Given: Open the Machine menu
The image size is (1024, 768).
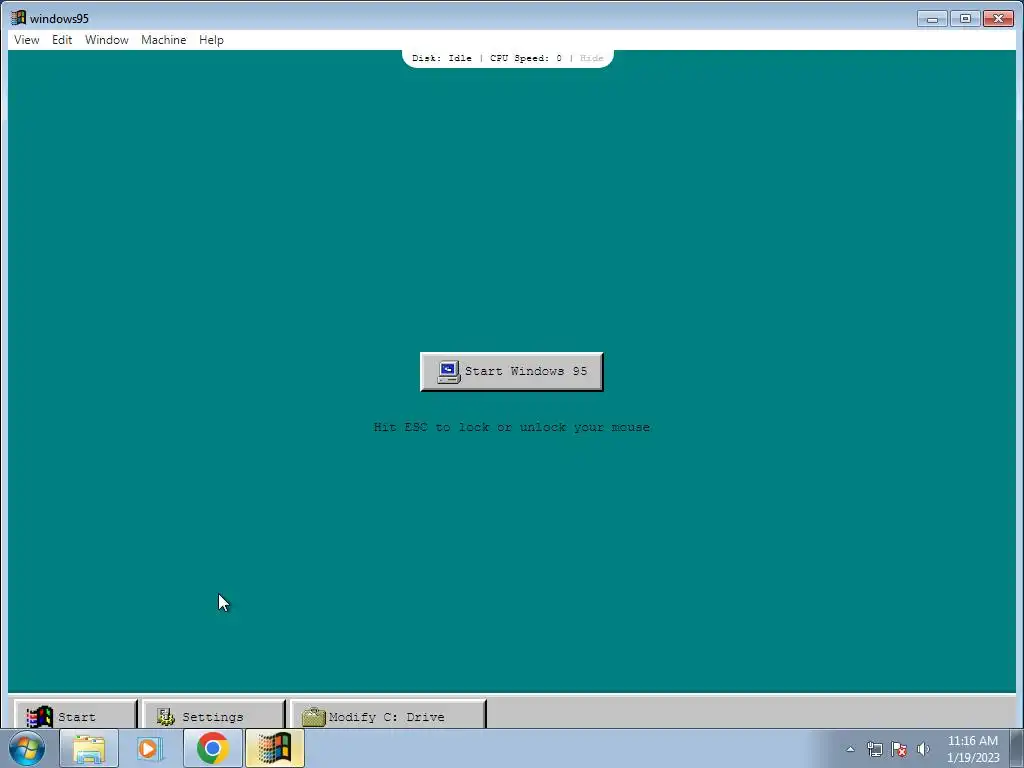Looking at the screenshot, I should (x=163, y=40).
